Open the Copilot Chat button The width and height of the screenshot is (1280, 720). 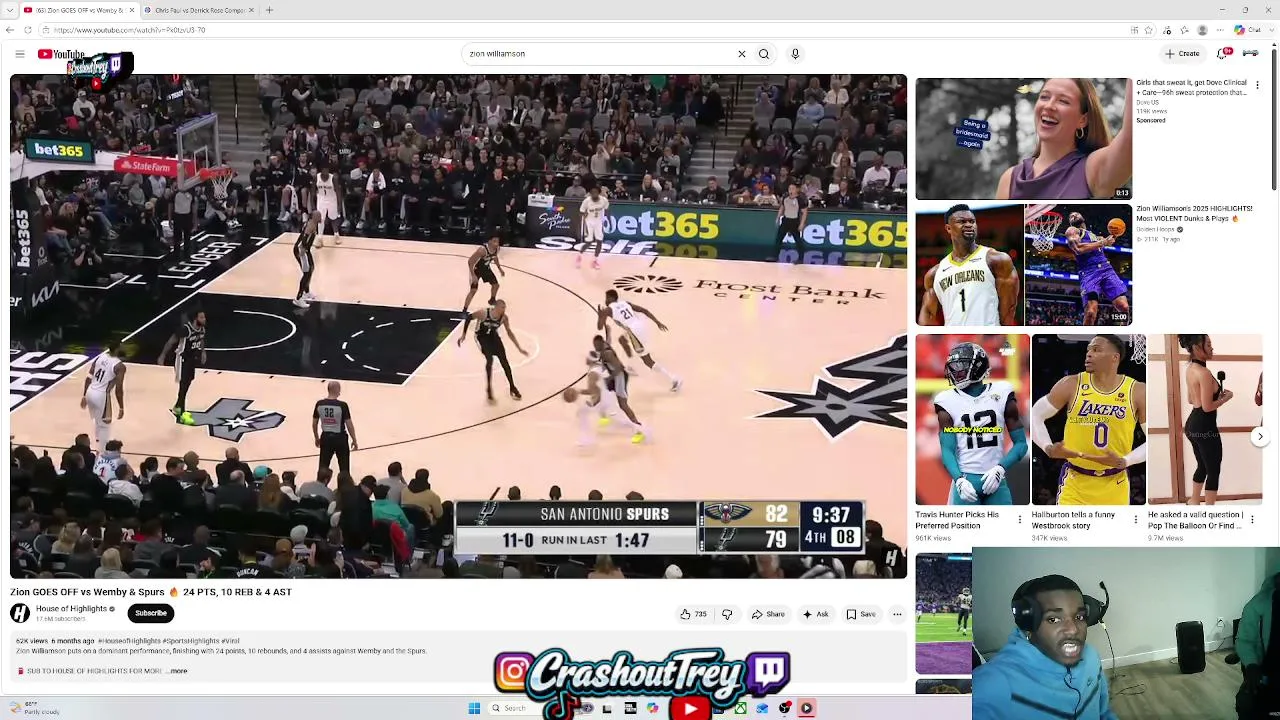tap(1246, 30)
